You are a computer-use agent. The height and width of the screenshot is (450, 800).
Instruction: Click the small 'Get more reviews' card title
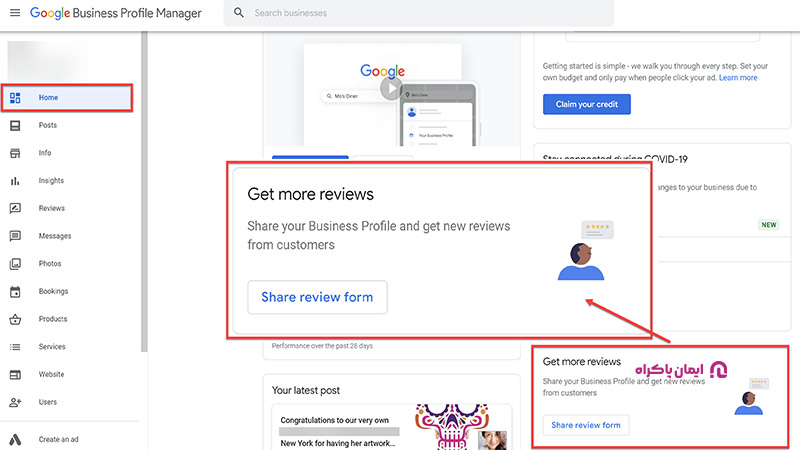tap(582, 361)
